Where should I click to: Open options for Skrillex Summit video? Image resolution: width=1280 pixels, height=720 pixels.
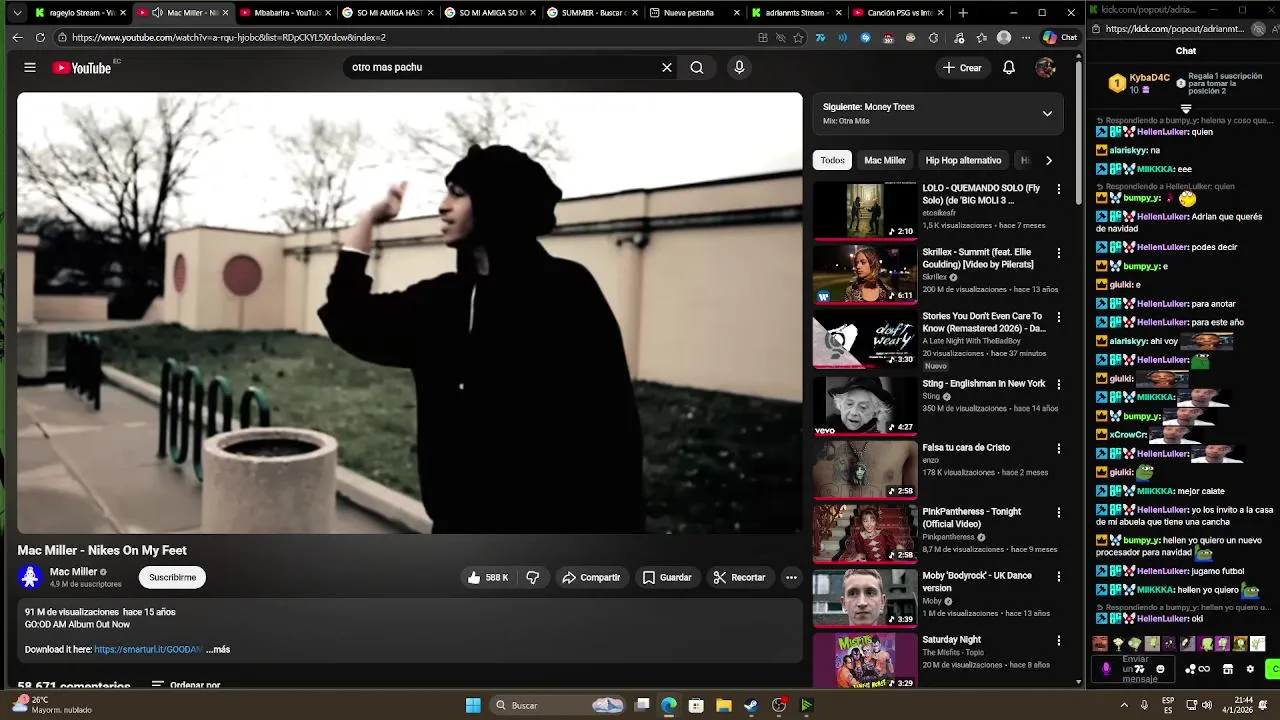pyautogui.click(x=1059, y=253)
